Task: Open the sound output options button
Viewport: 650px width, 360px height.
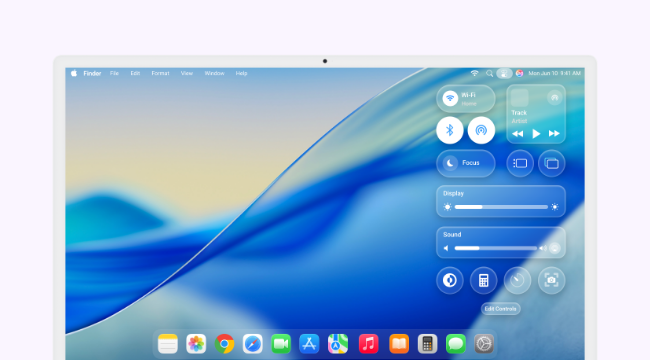Action: tap(555, 248)
